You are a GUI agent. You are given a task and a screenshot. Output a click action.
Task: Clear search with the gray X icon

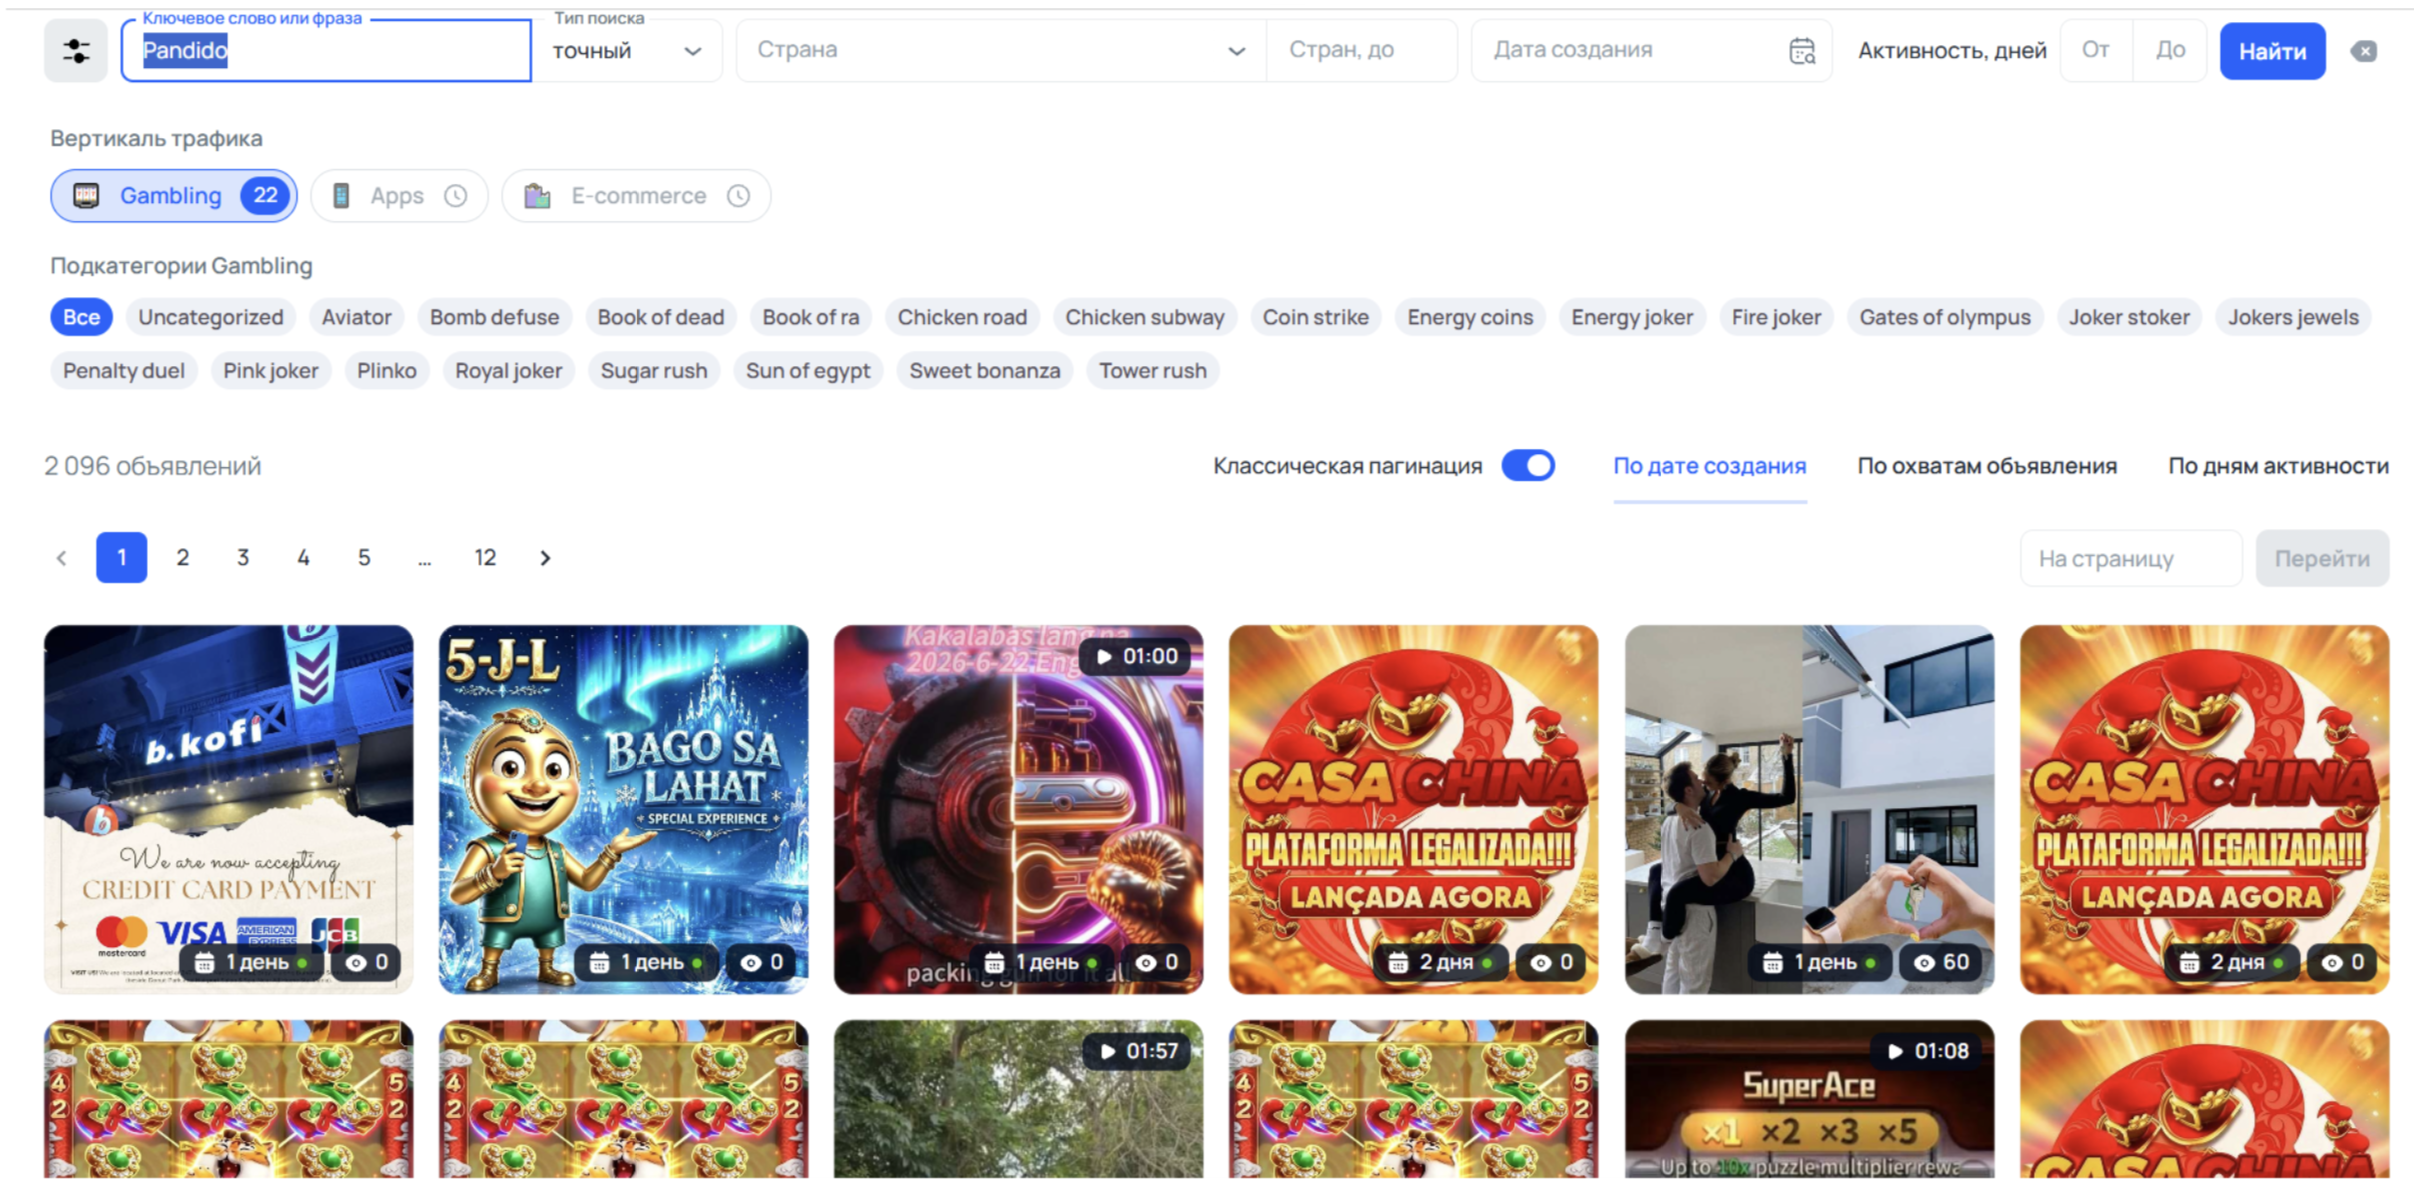[2364, 51]
